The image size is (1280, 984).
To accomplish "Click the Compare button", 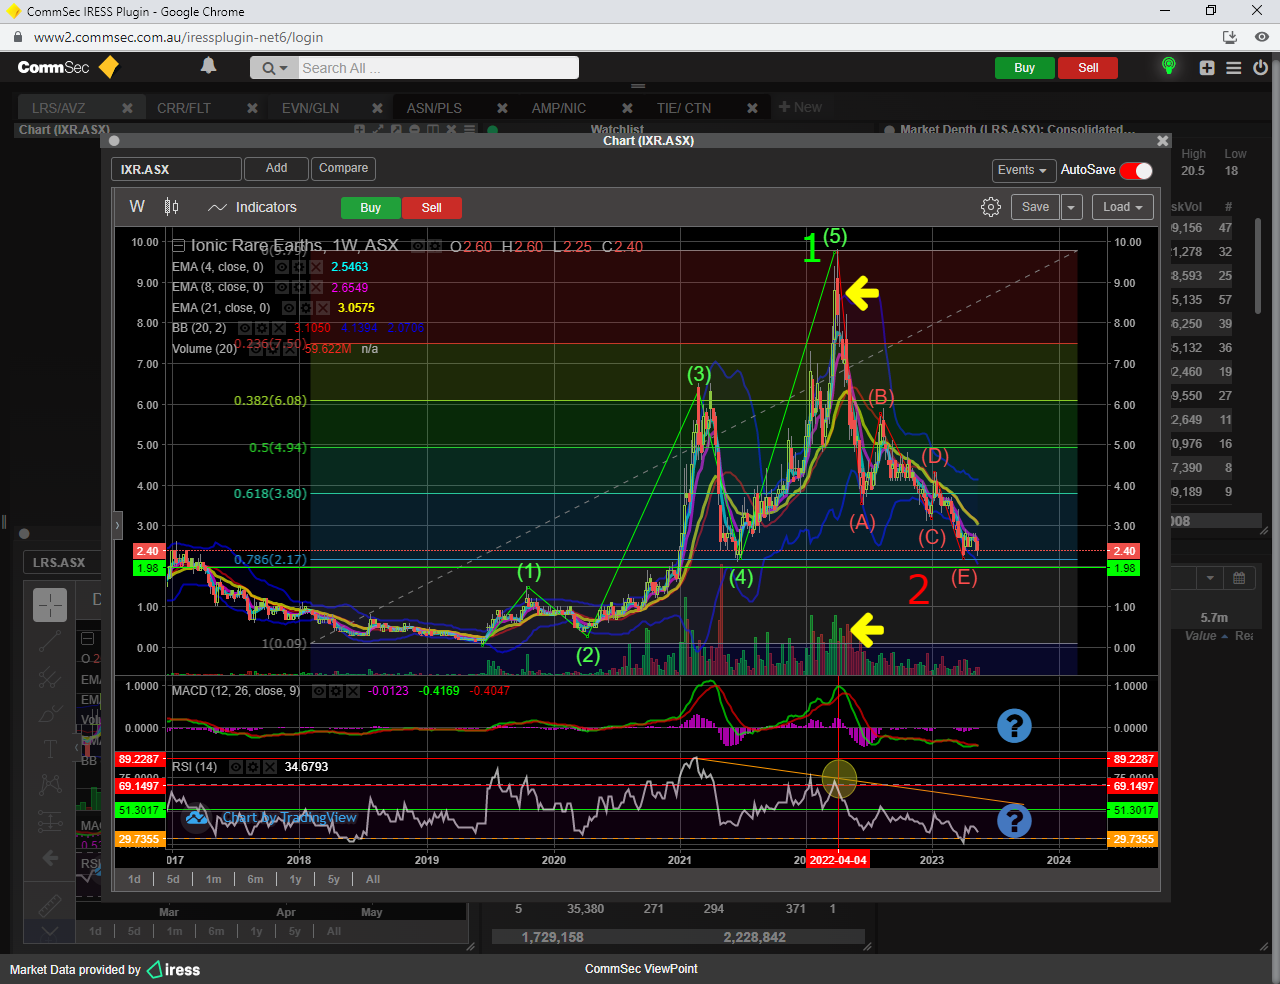I will pos(343,168).
